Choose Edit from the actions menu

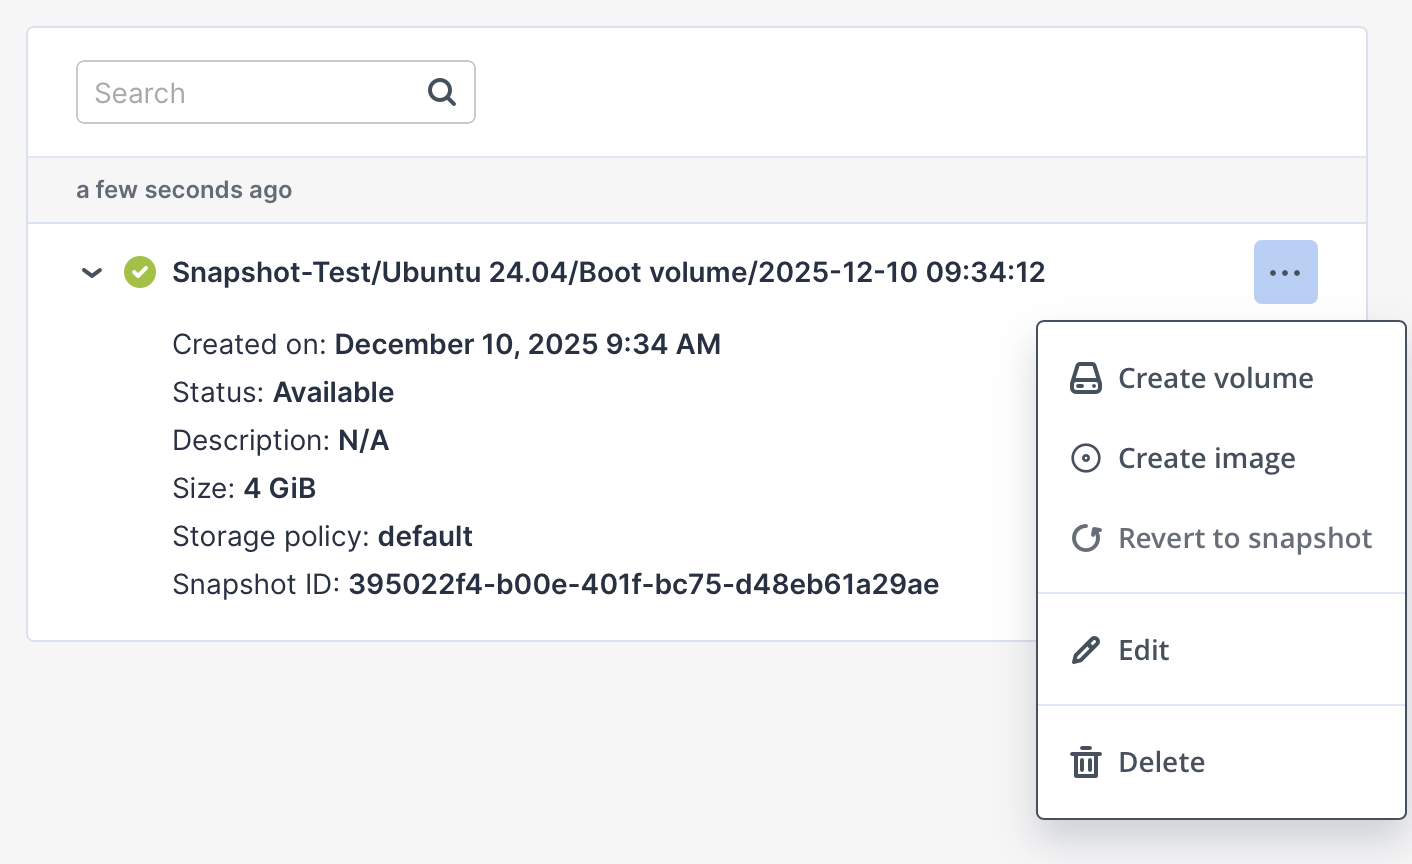click(1143, 650)
